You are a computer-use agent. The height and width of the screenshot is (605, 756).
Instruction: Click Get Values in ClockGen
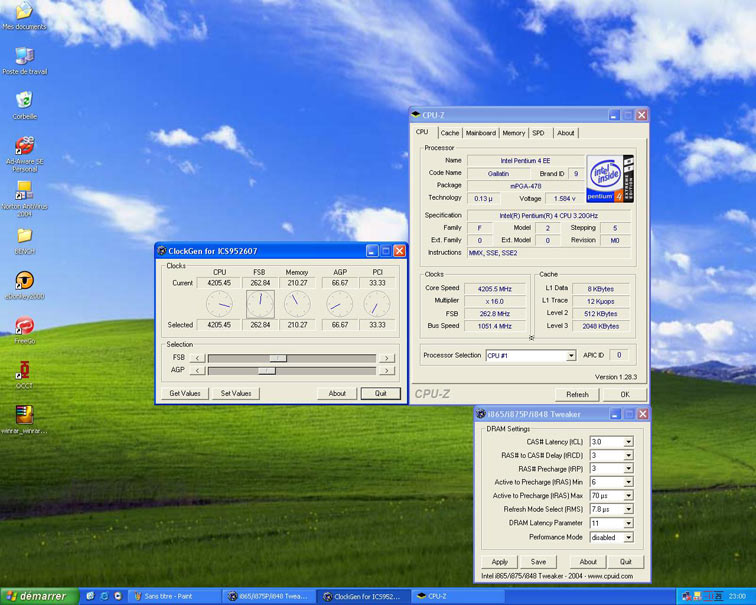coord(185,393)
